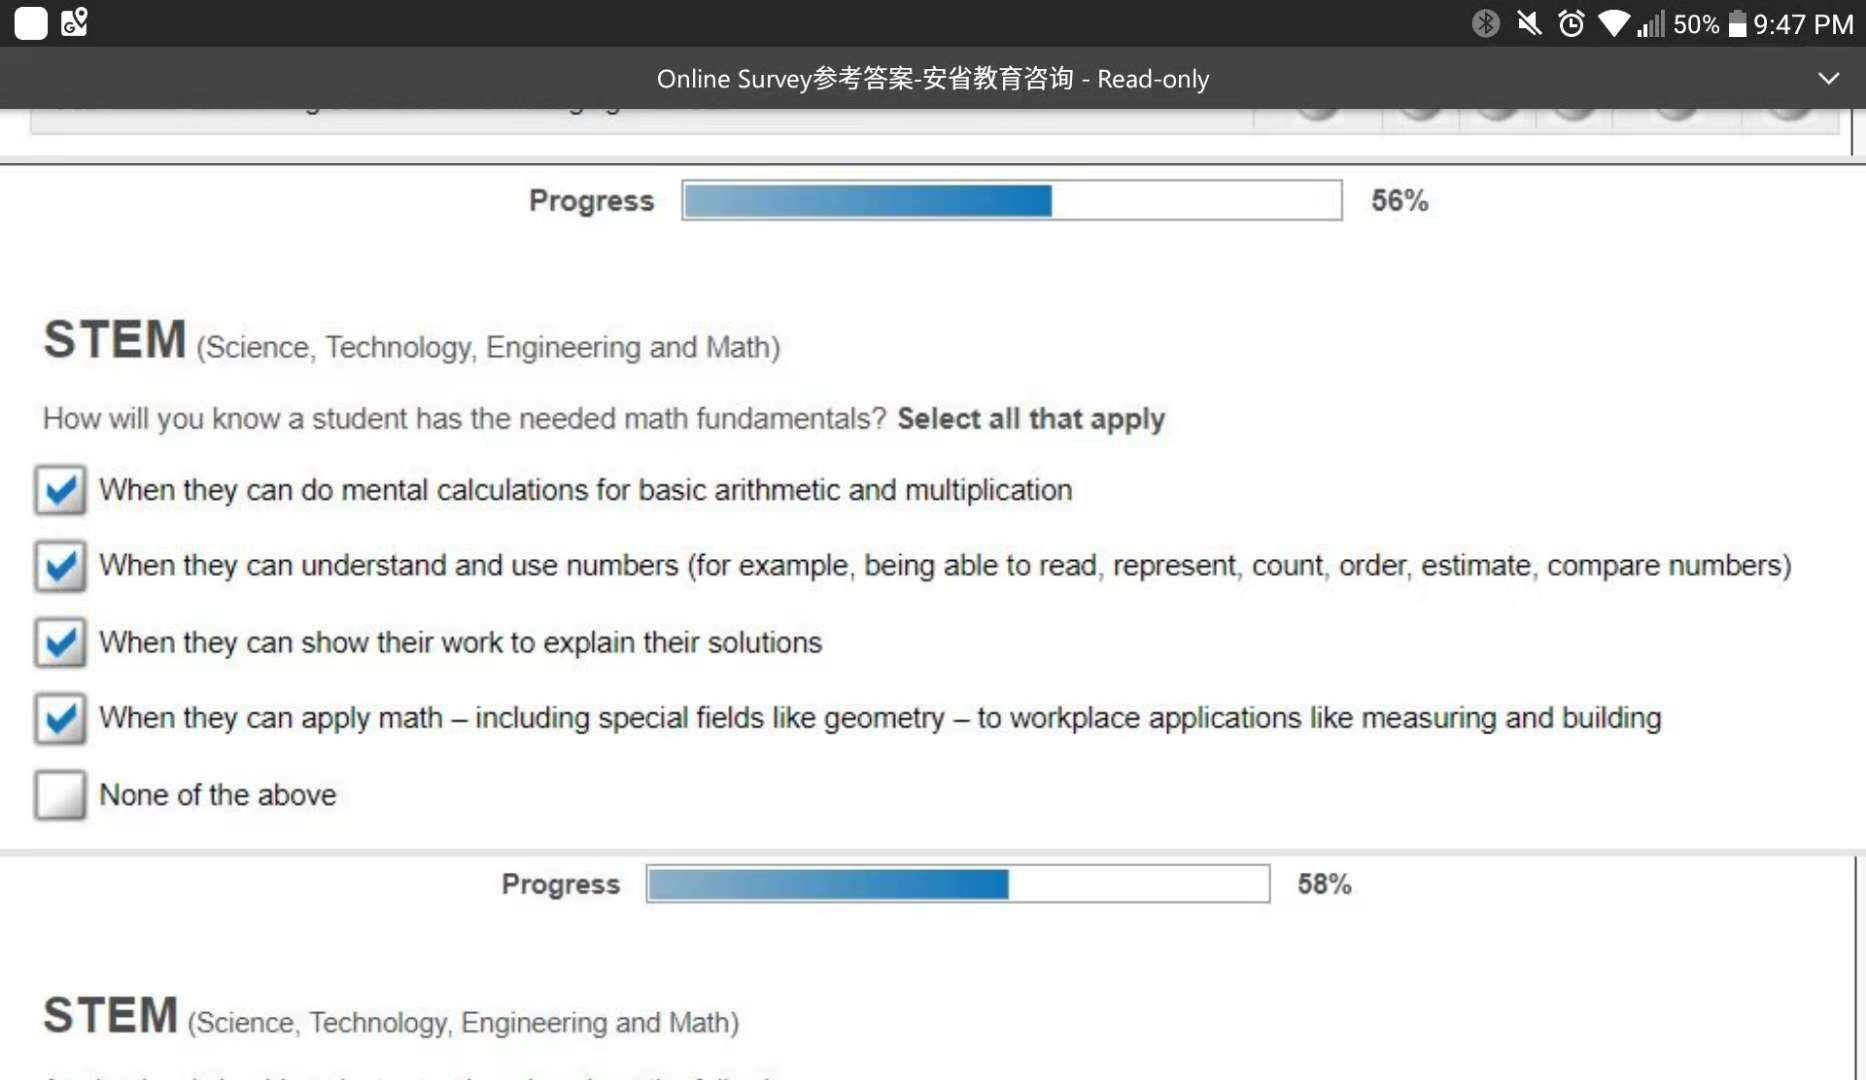
Task: Uncheck the mental calculations checkbox
Action: (x=60, y=490)
